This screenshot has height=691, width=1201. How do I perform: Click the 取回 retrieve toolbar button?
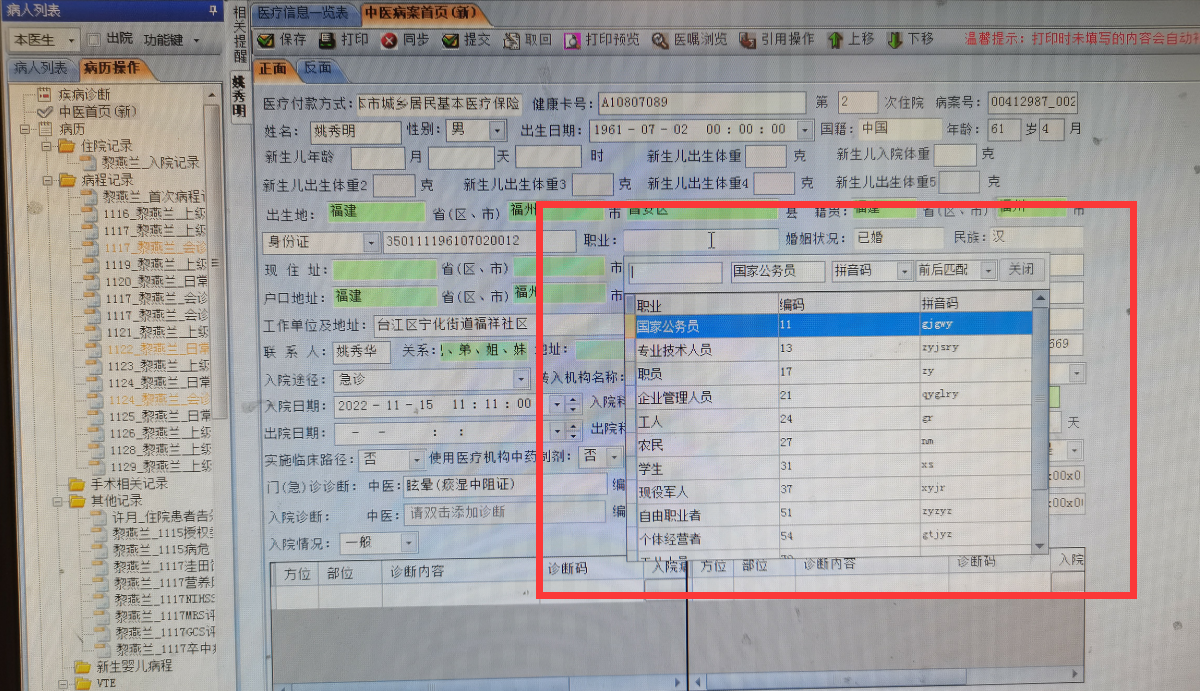tap(527, 41)
